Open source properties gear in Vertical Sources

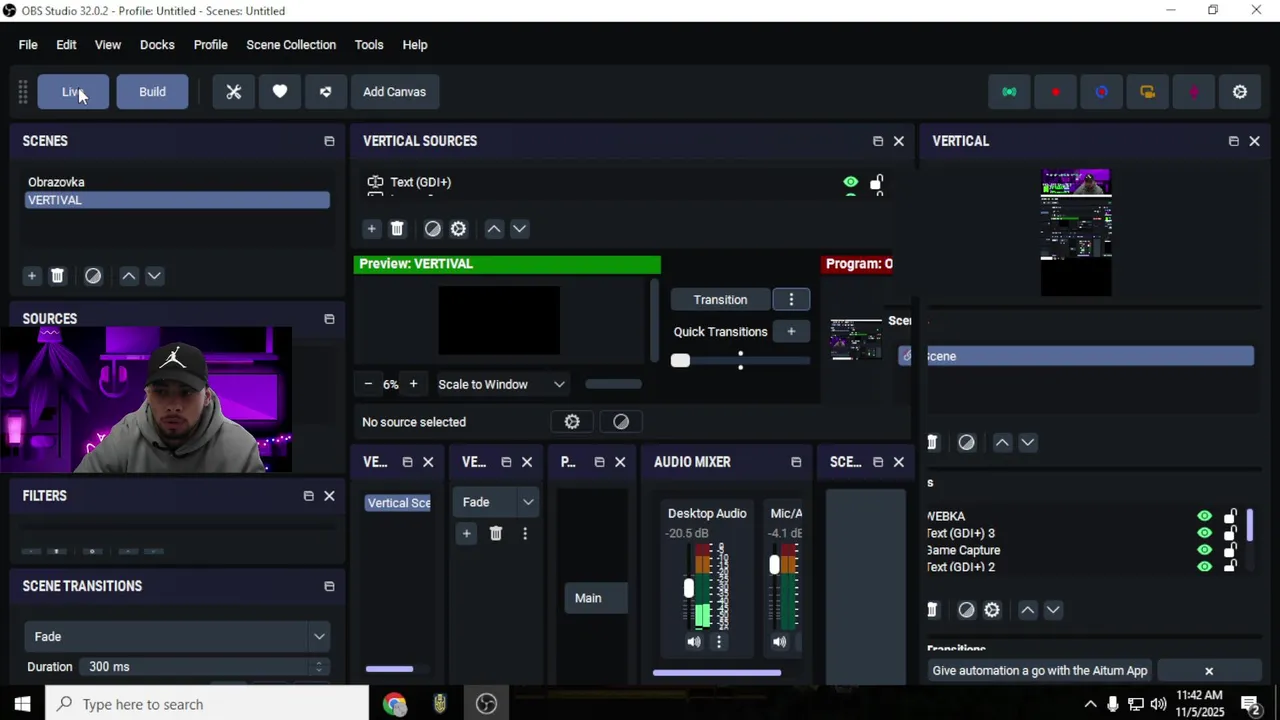[x=458, y=229]
